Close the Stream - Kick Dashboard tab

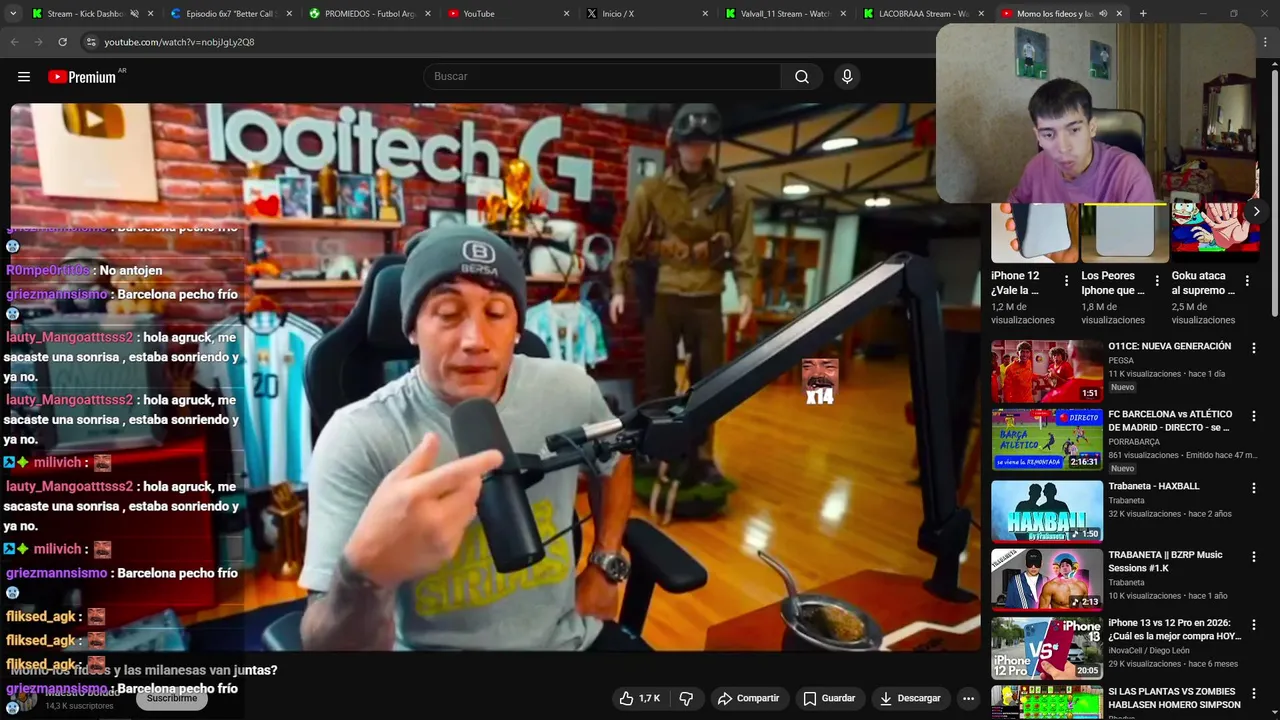[151, 14]
